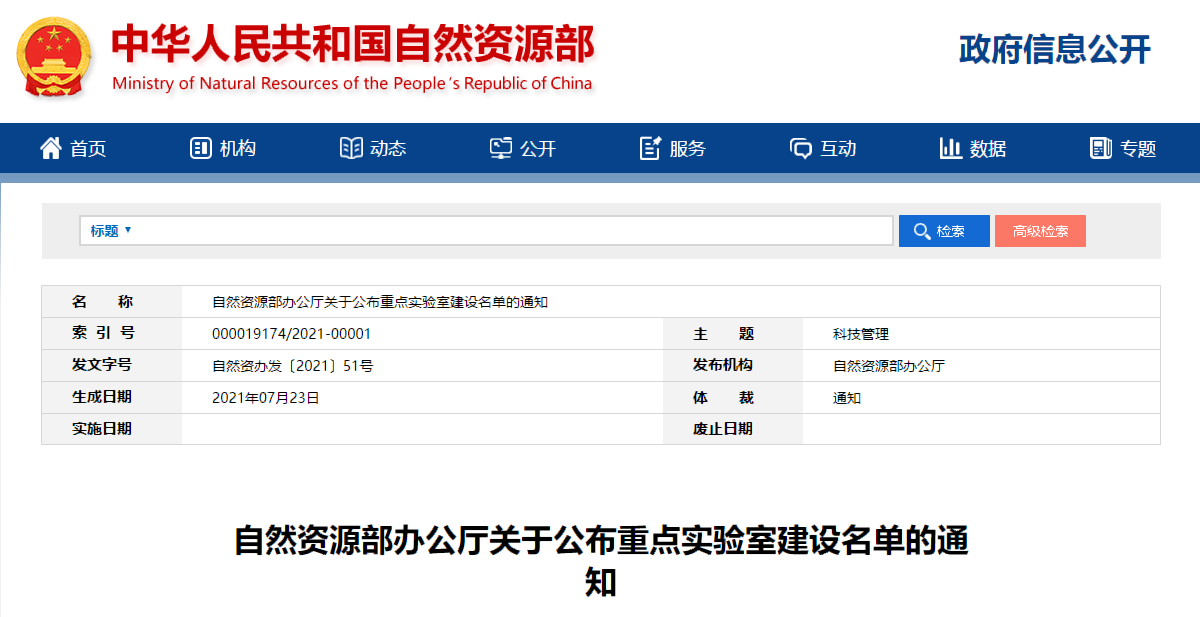Image resolution: width=1200 pixels, height=617 pixels.
Task: Click the large article headline
Action: pyautogui.click(x=601, y=561)
